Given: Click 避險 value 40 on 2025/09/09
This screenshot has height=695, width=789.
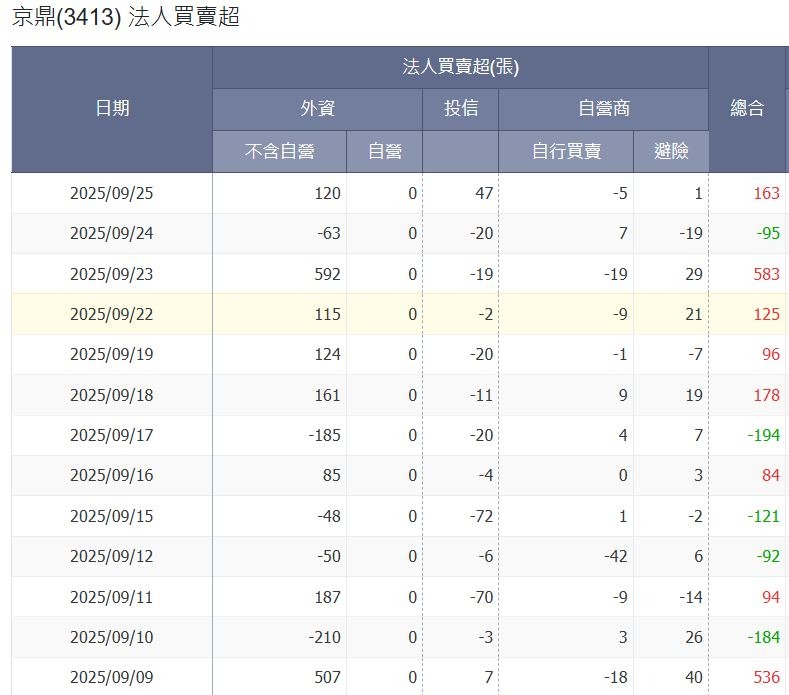Looking at the screenshot, I should point(693,677).
